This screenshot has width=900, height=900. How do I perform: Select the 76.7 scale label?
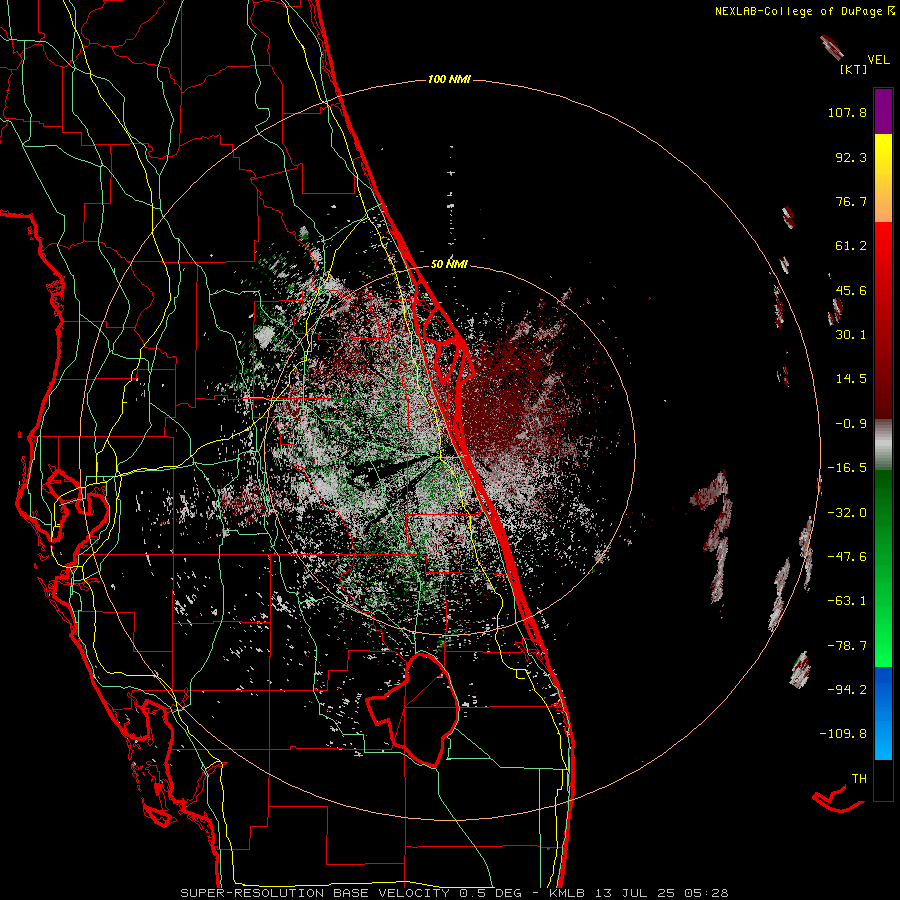coord(851,201)
